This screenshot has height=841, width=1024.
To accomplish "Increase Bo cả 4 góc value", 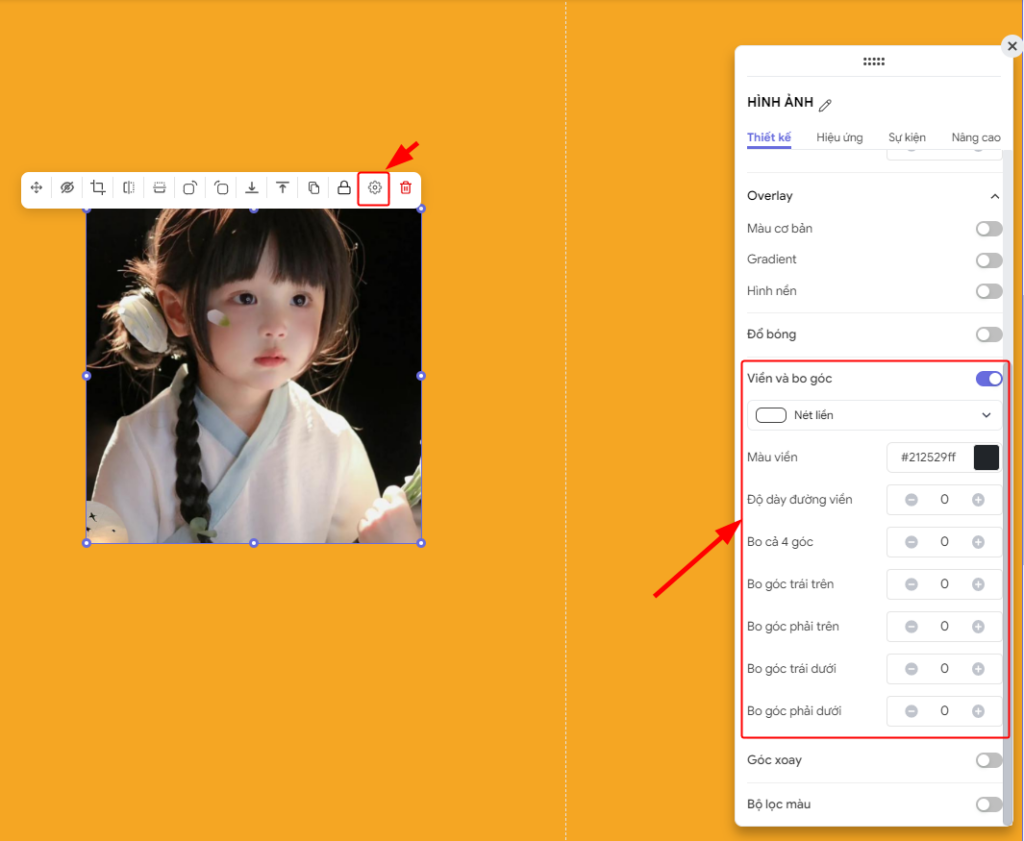I will click(x=978, y=542).
